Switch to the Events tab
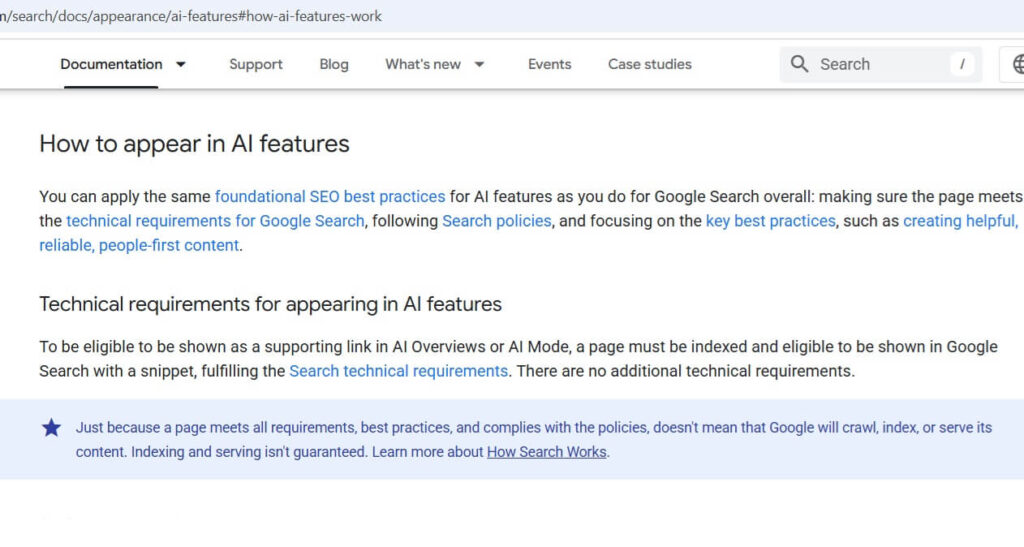This screenshot has height=547, width=1024. (x=549, y=64)
